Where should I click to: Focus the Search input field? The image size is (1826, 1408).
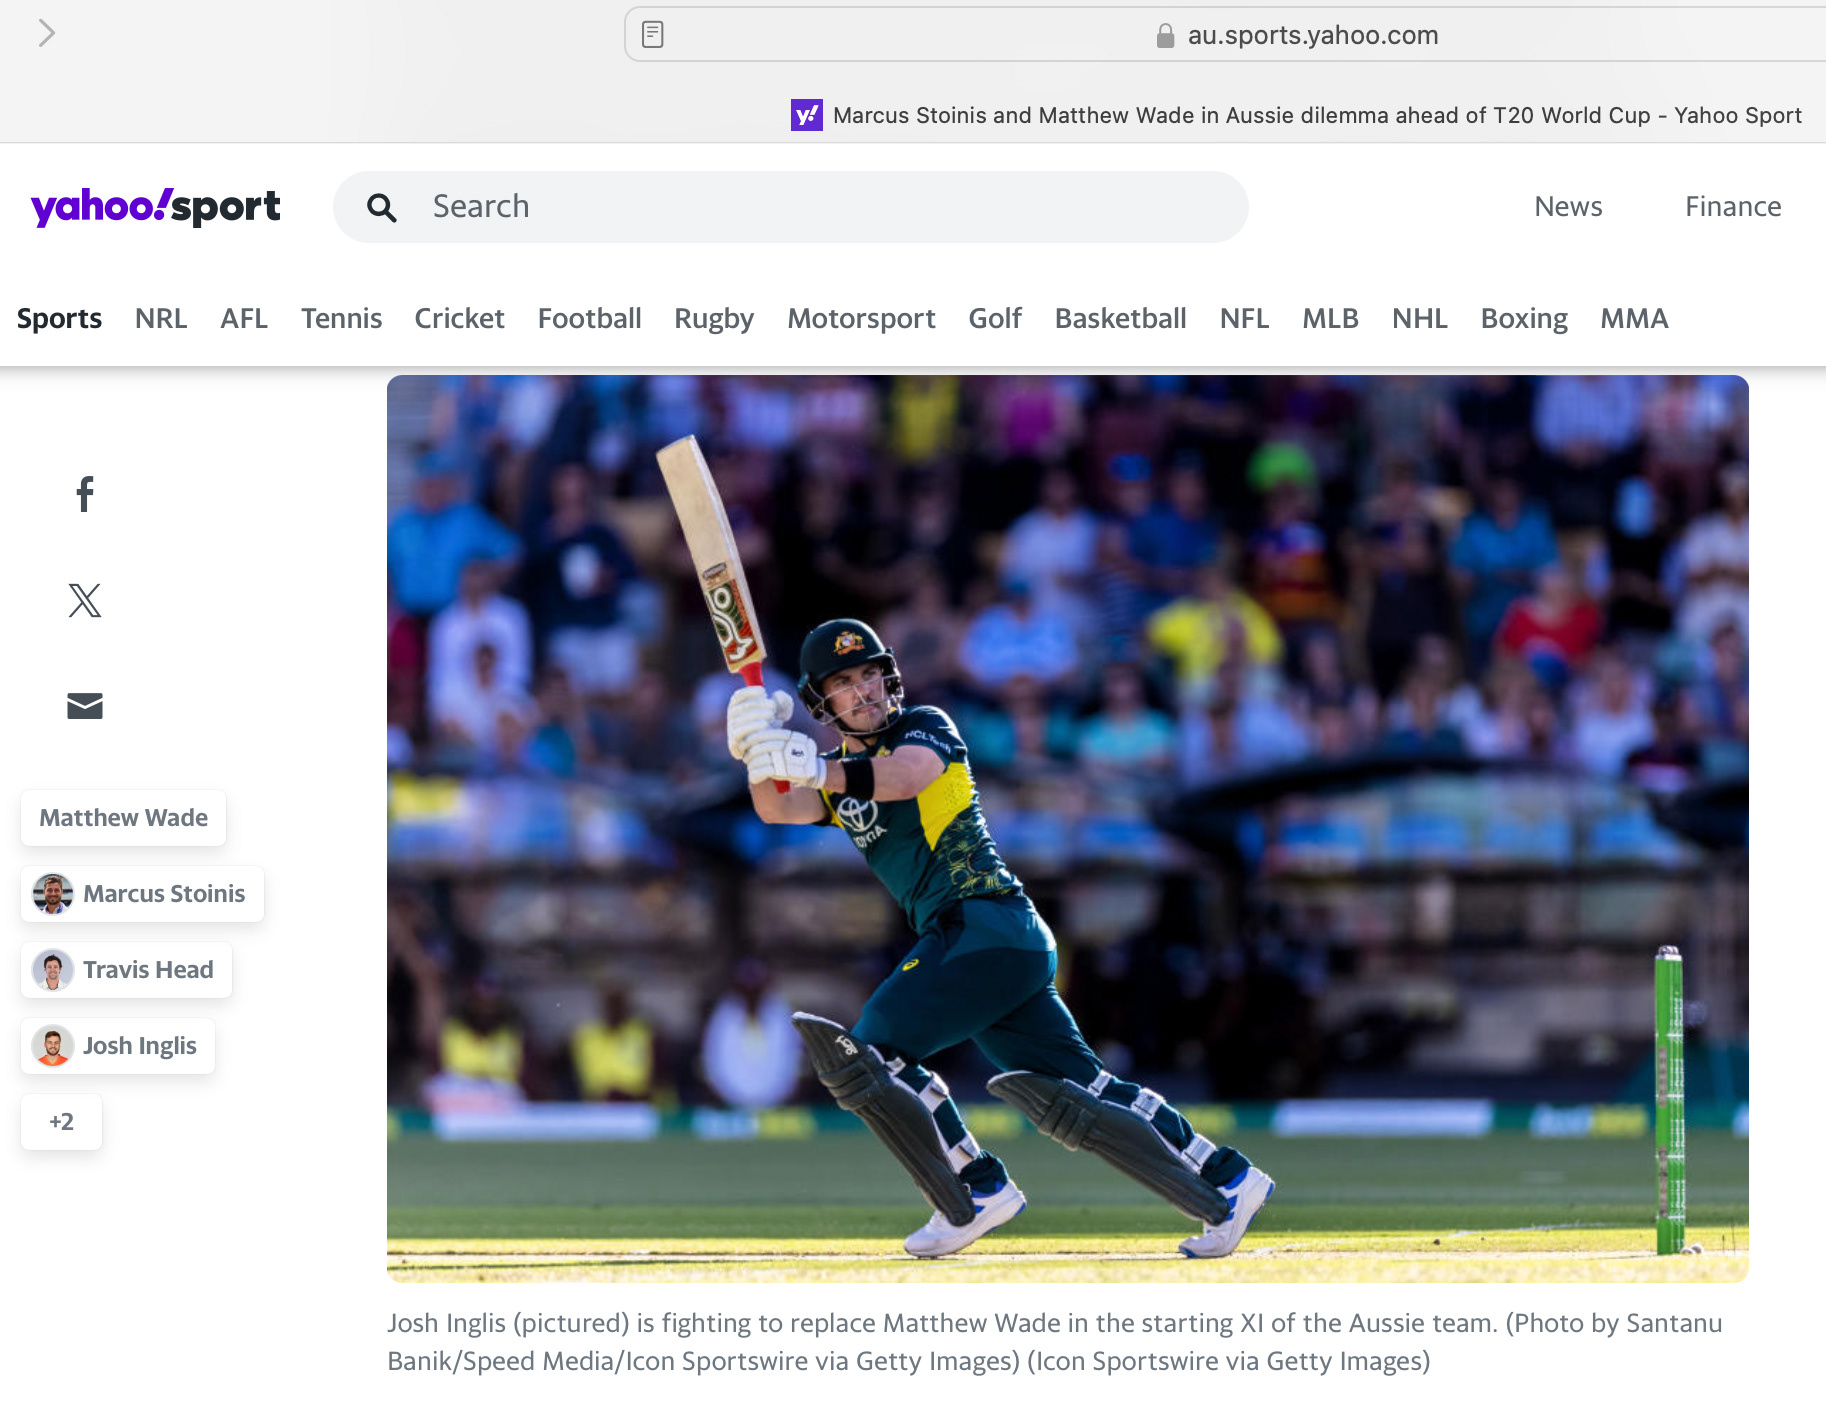(791, 207)
